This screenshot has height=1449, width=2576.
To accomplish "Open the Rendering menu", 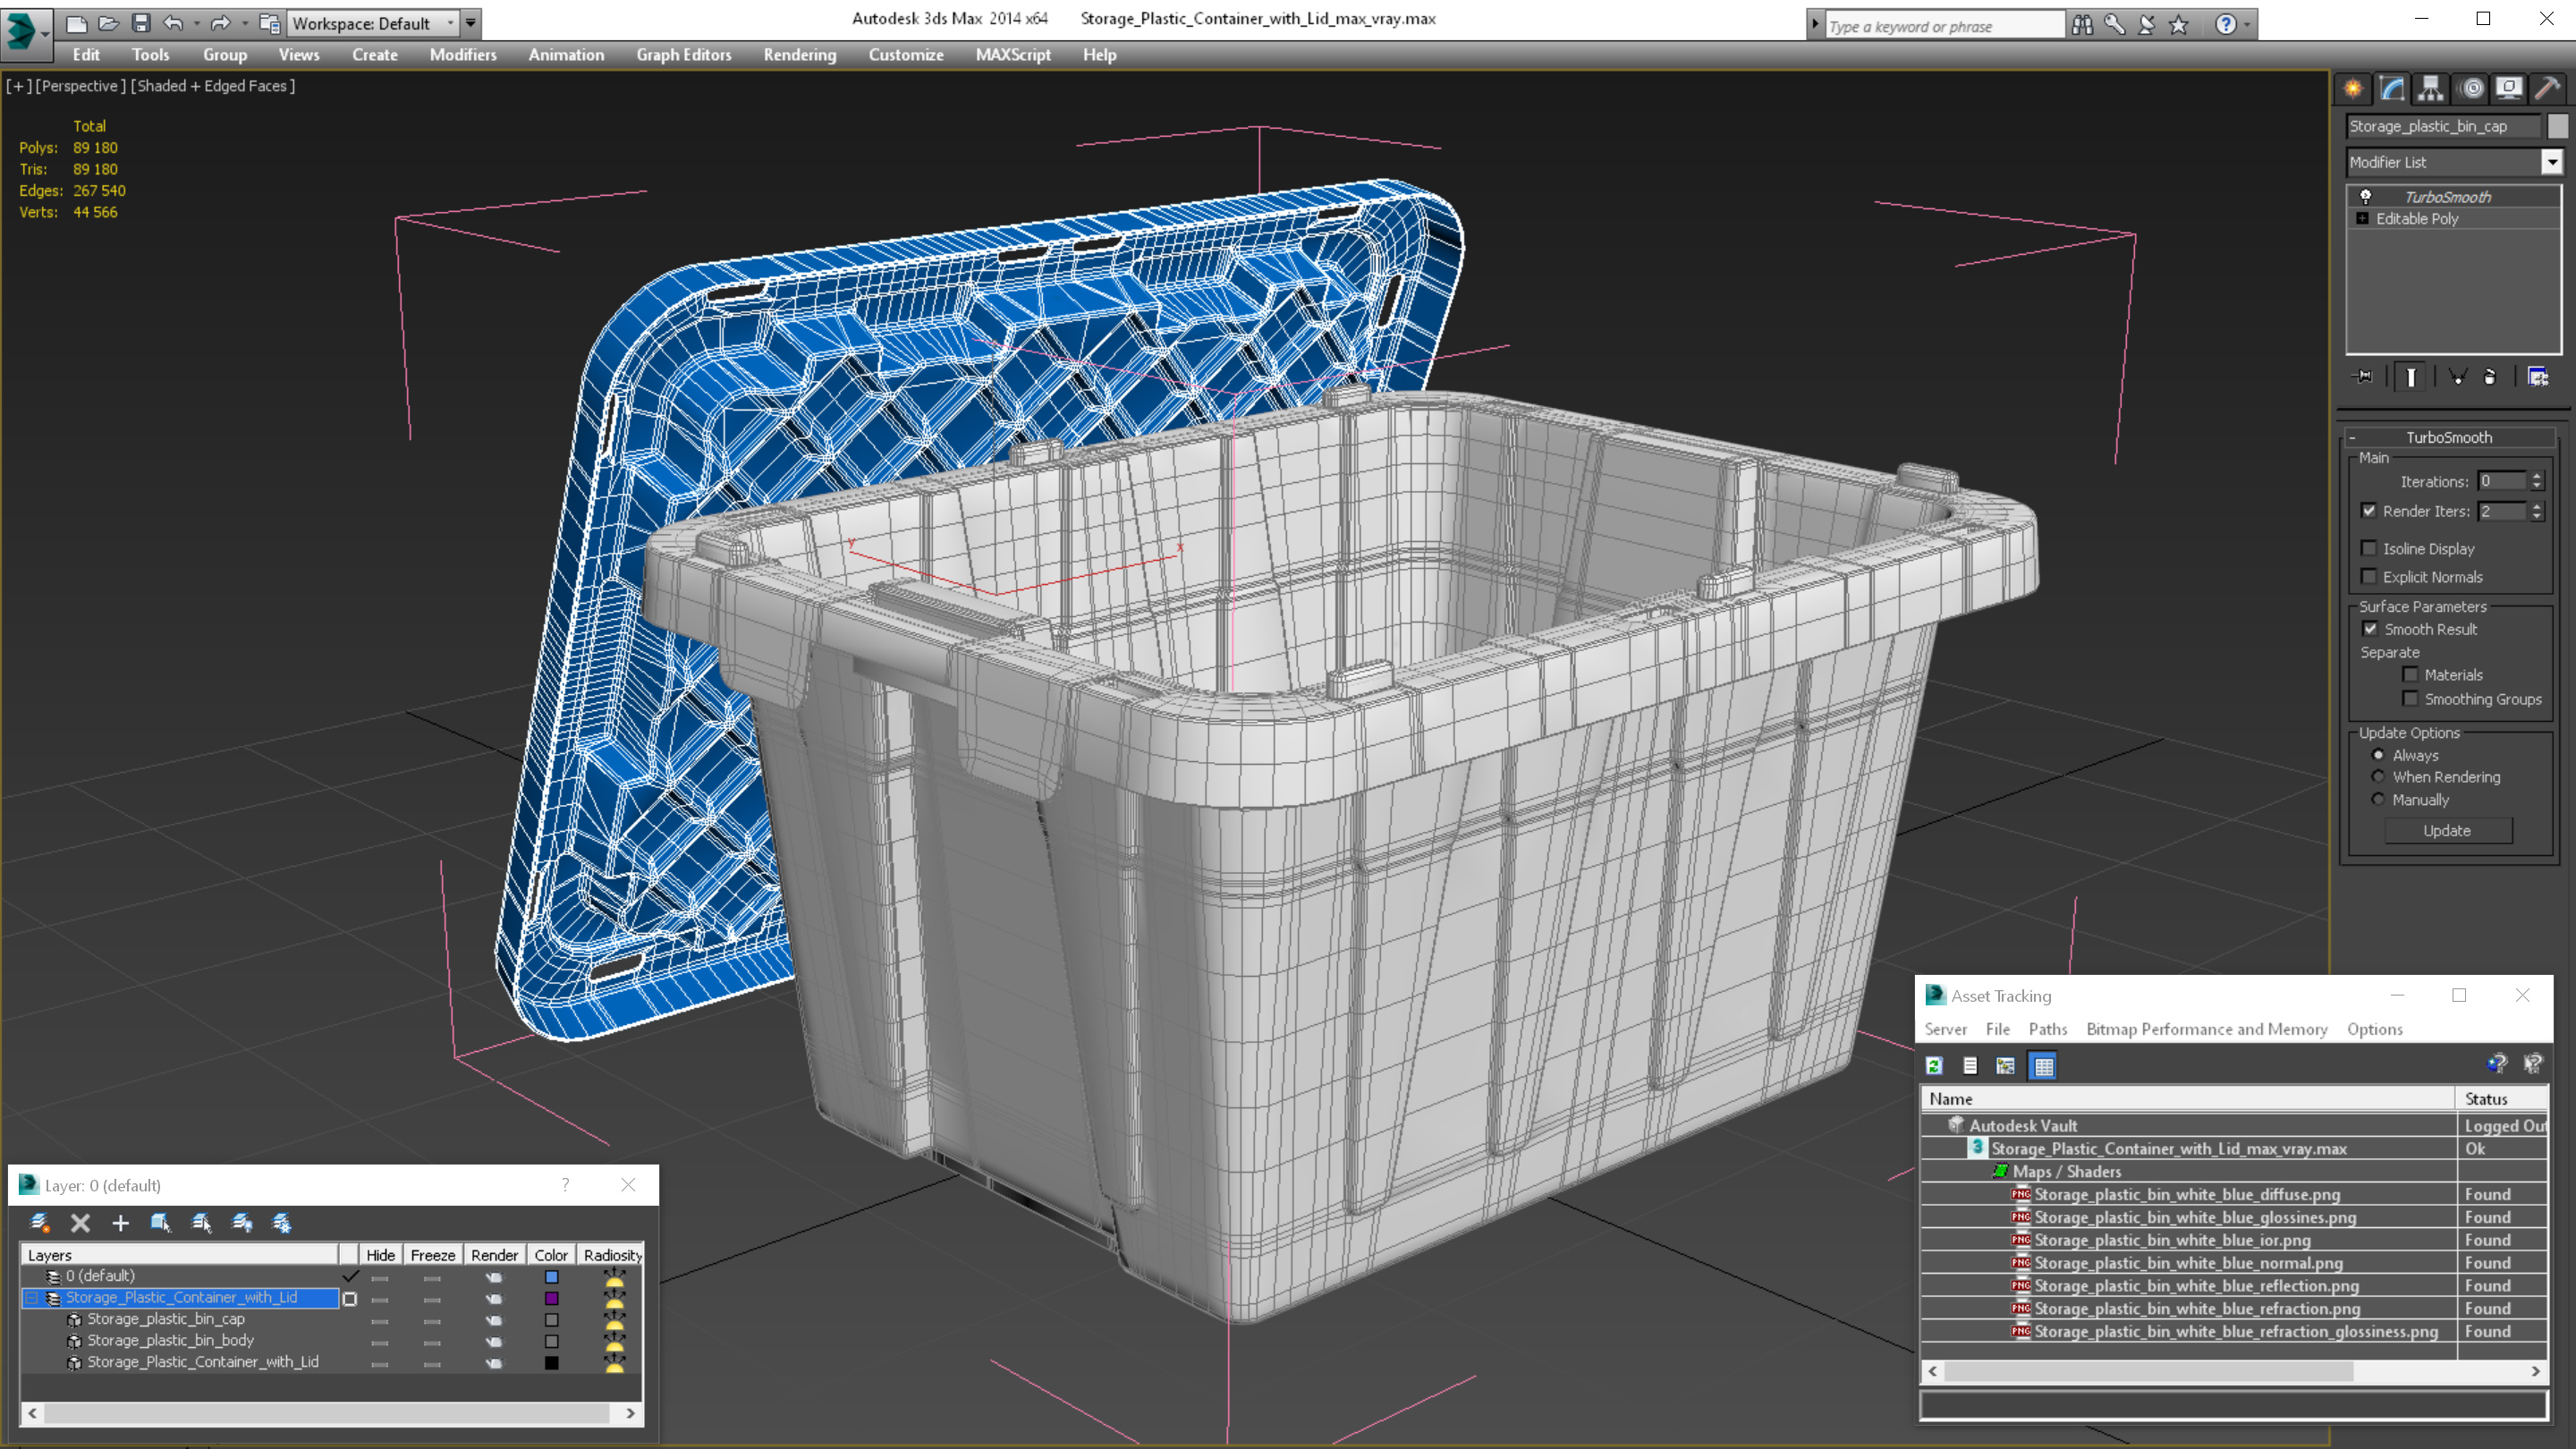I will click(799, 55).
